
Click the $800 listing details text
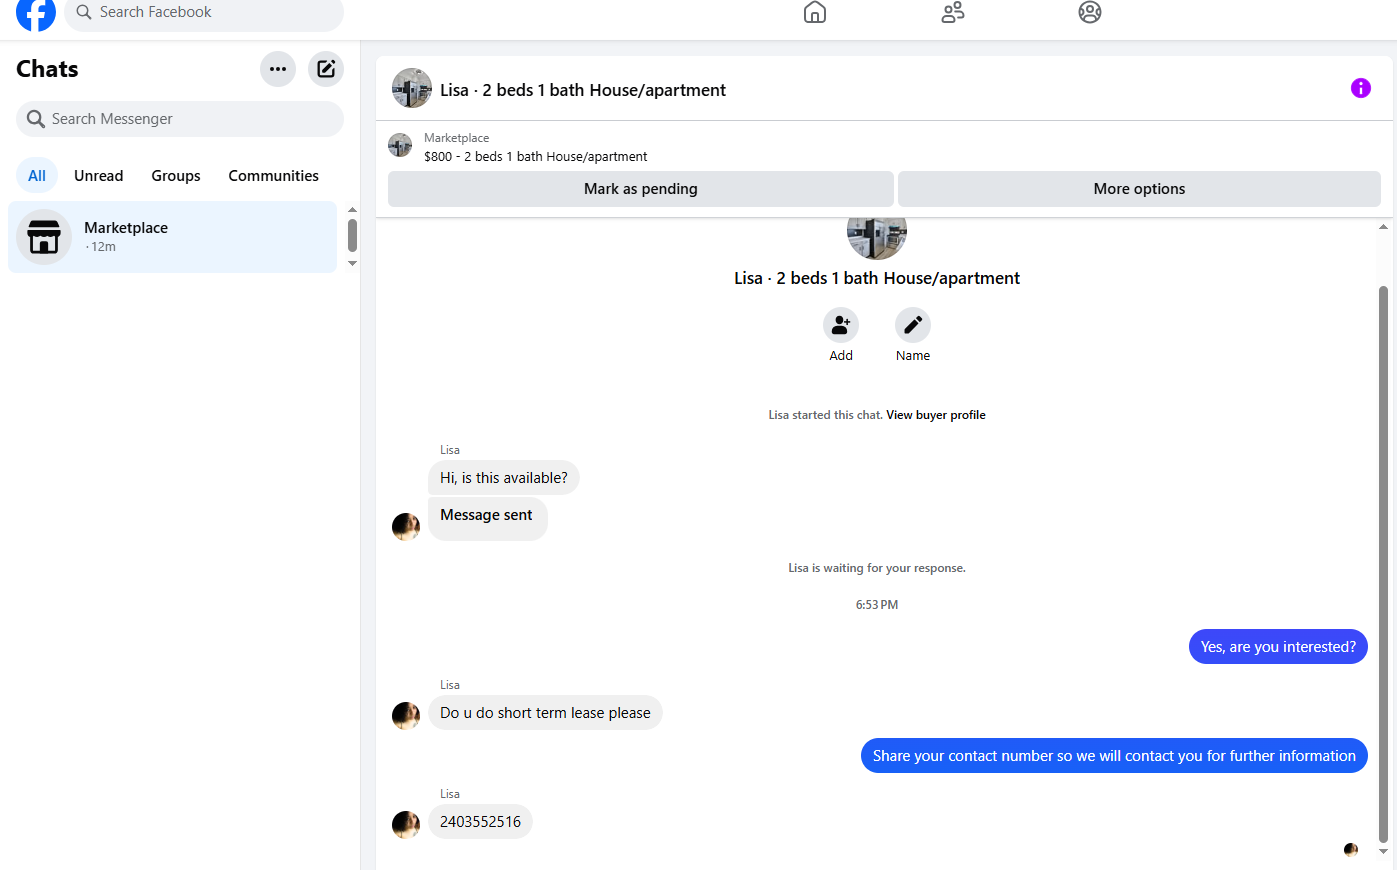(x=536, y=157)
